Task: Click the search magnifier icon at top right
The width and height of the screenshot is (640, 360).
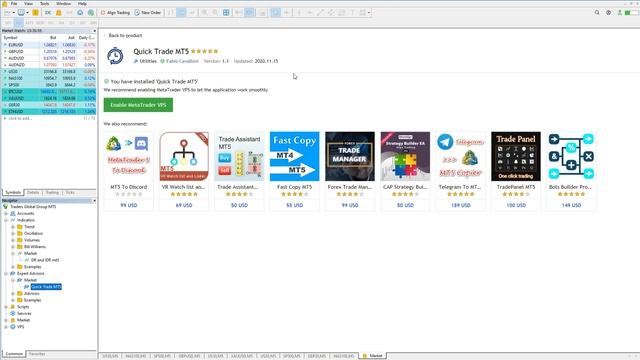Action: (x=597, y=13)
